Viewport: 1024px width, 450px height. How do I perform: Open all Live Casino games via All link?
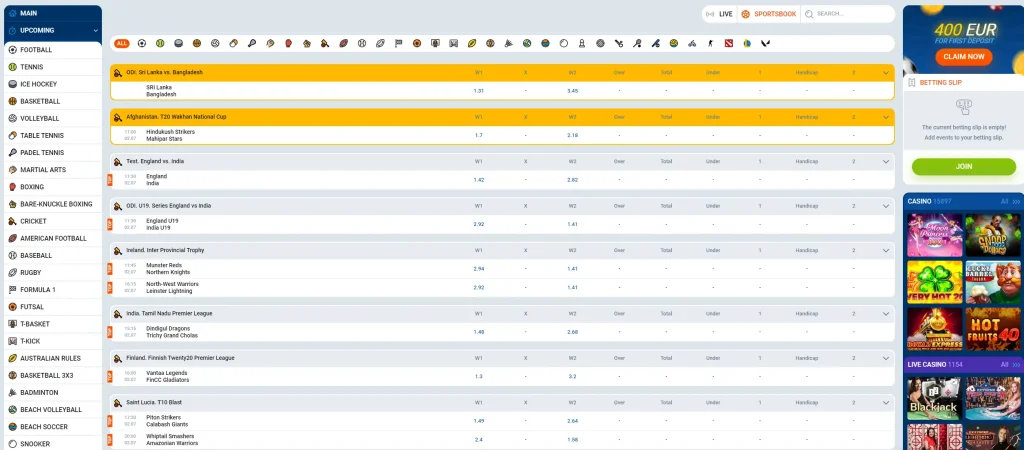point(1010,364)
